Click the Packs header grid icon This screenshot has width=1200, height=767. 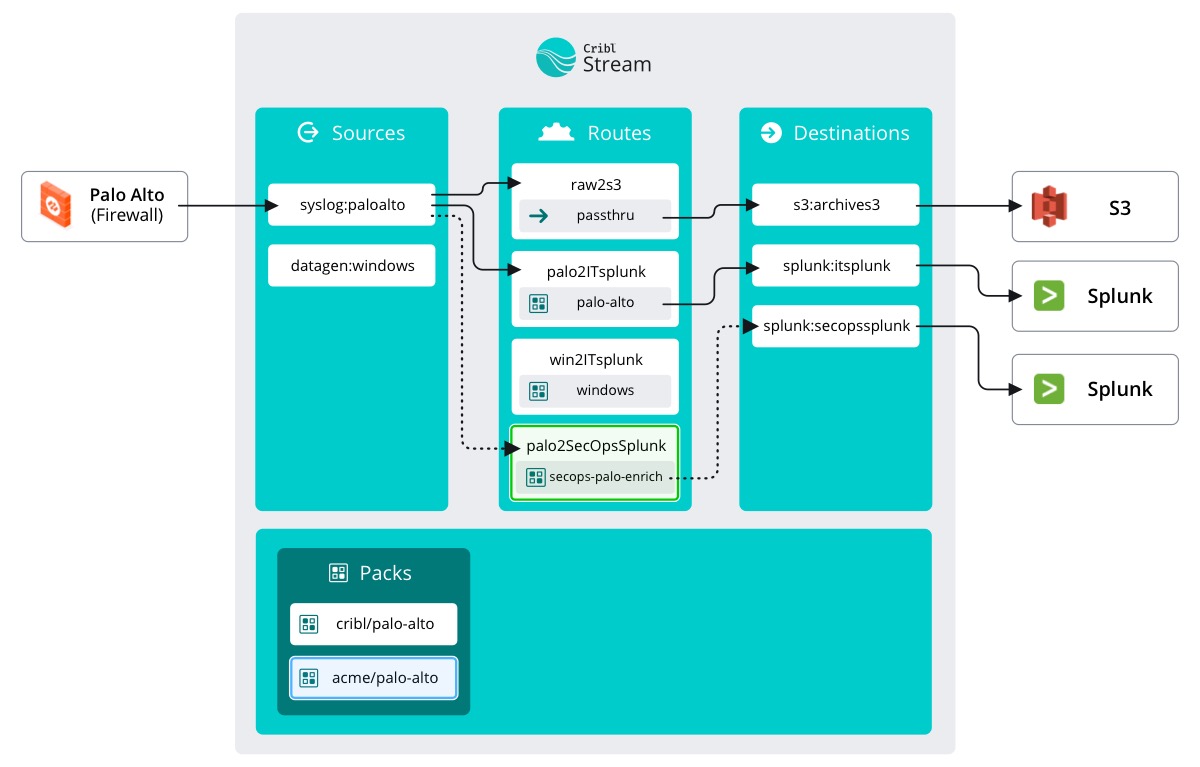coord(338,573)
